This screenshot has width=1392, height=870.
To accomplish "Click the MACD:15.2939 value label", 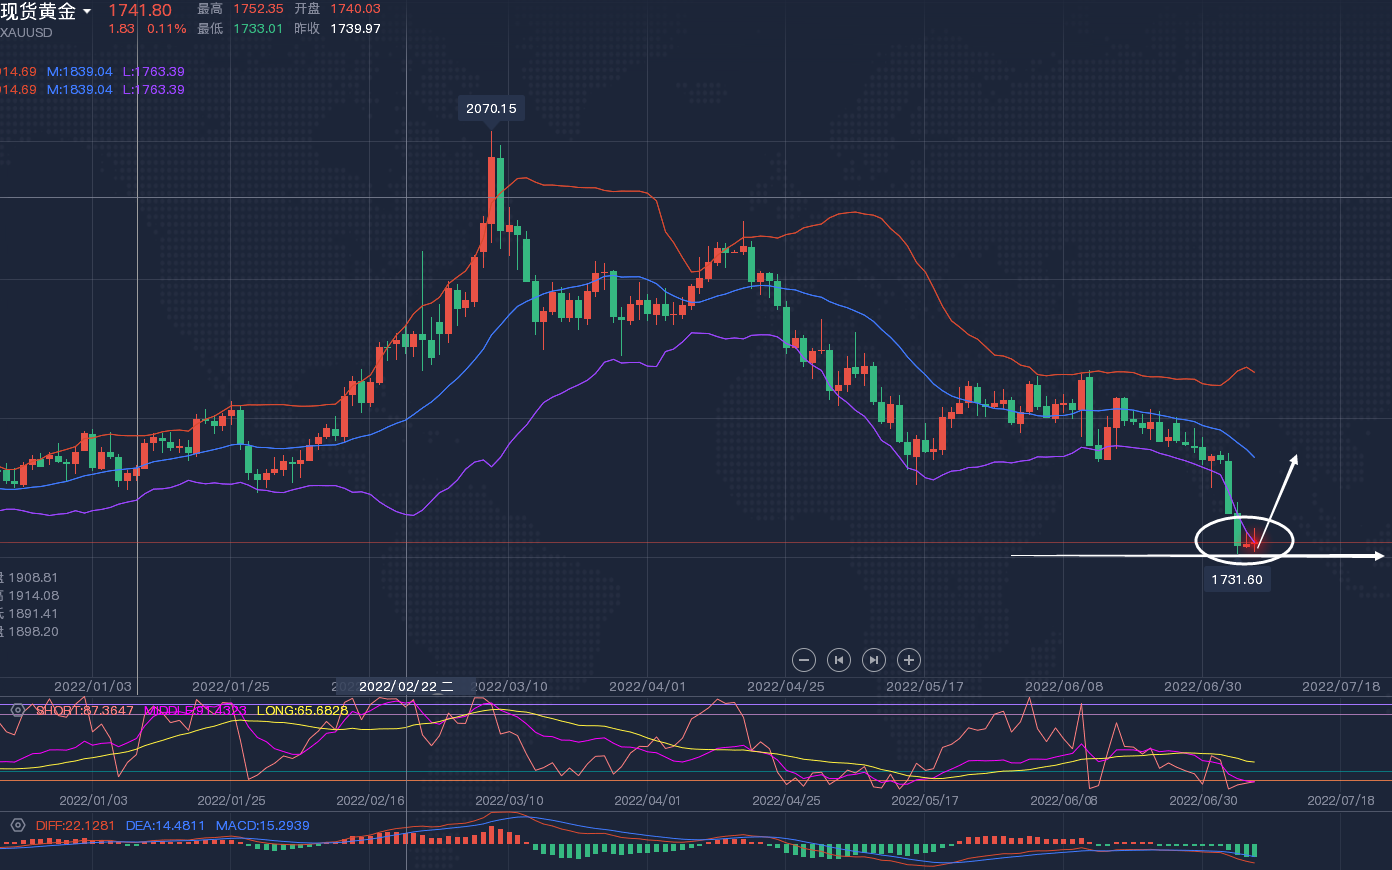I will 262,825.
